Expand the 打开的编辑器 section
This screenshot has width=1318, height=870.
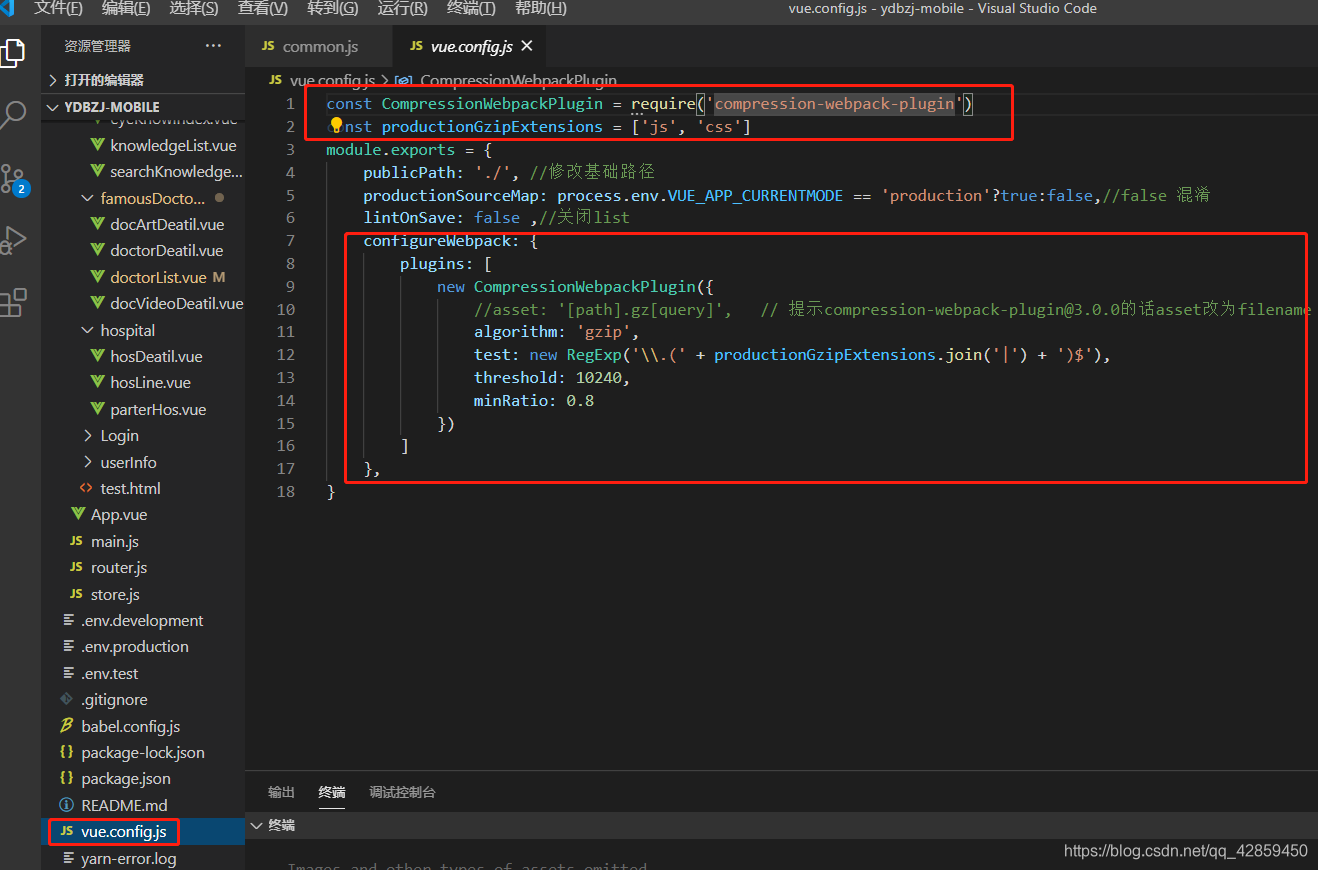click(x=143, y=80)
